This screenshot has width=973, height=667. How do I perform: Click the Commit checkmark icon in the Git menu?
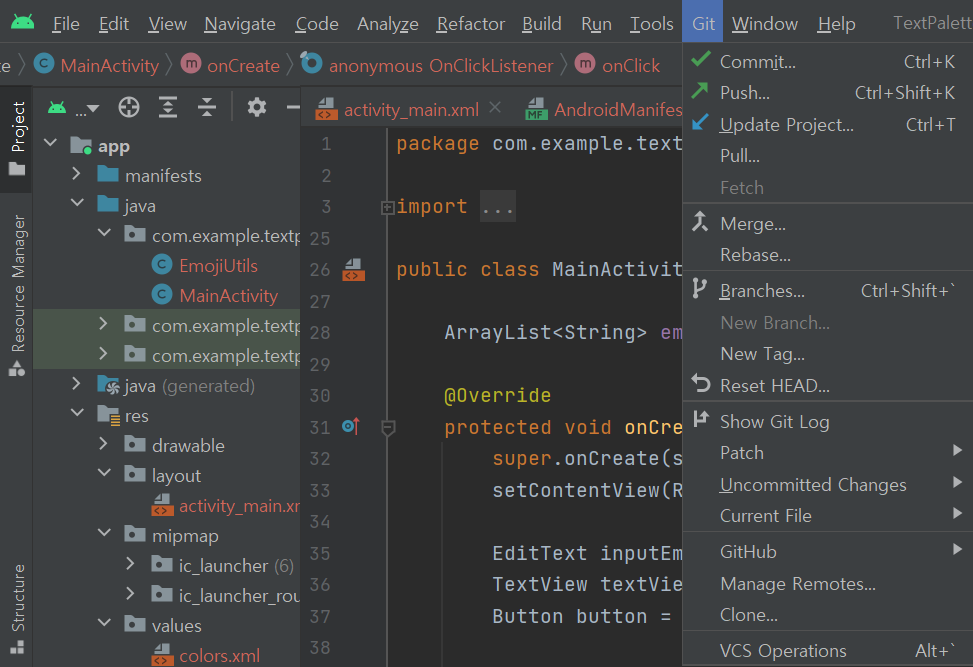click(x=701, y=60)
